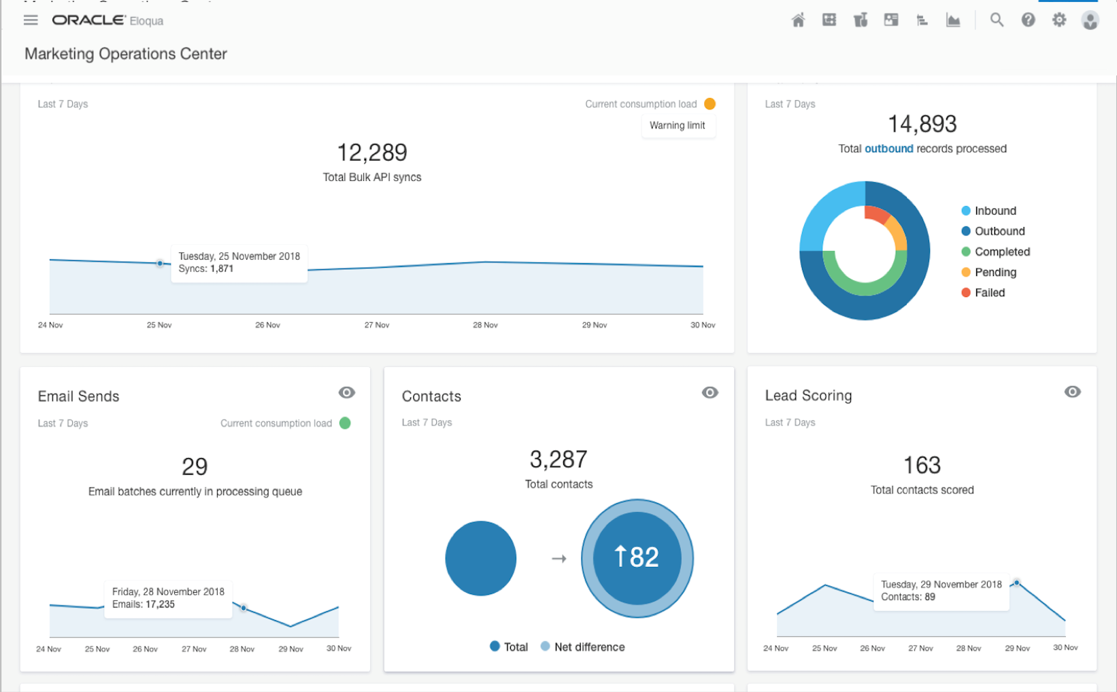Viewport: 1117px width, 692px height.
Task: Open the Insight area chart icon
Action: (953, 20)
